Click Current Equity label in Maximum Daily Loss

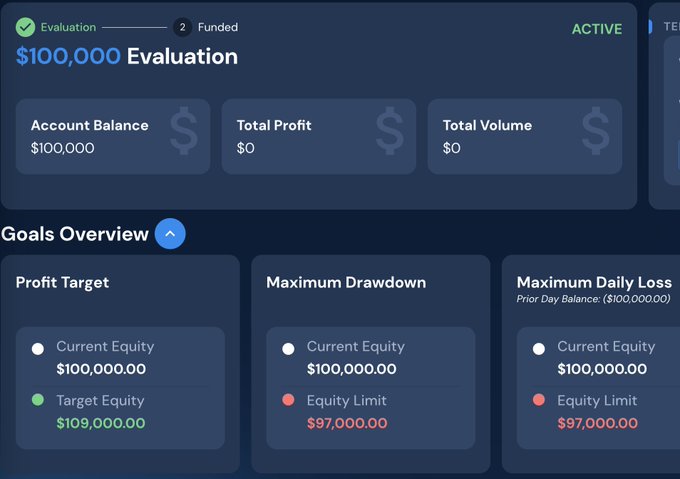[606, 347]
